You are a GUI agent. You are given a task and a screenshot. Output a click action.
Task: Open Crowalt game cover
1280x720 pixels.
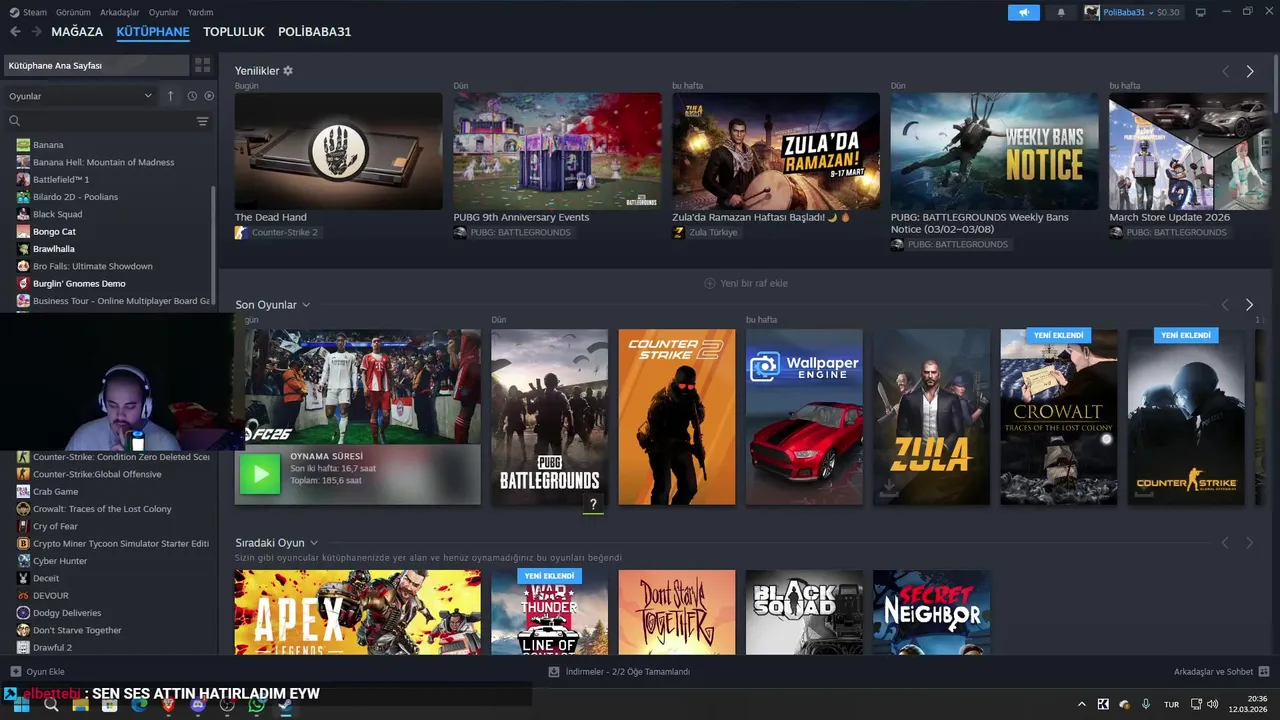pos(1059,417)
